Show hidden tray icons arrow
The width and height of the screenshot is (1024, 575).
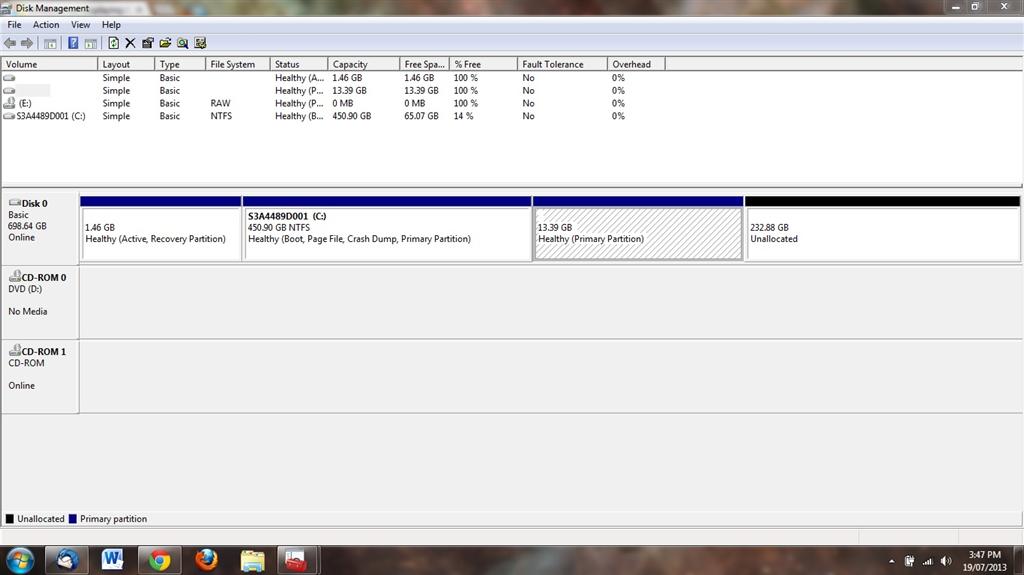[x=891, y=561]
